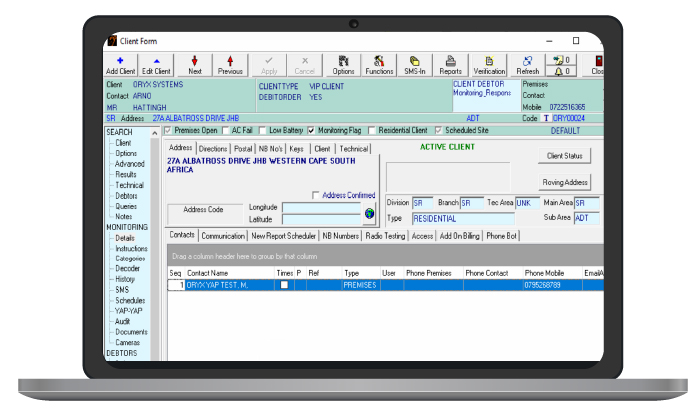This screenshot has width=700, height=414.
Task: Select Instructions under MONITORING
Action: pos(131,249)
